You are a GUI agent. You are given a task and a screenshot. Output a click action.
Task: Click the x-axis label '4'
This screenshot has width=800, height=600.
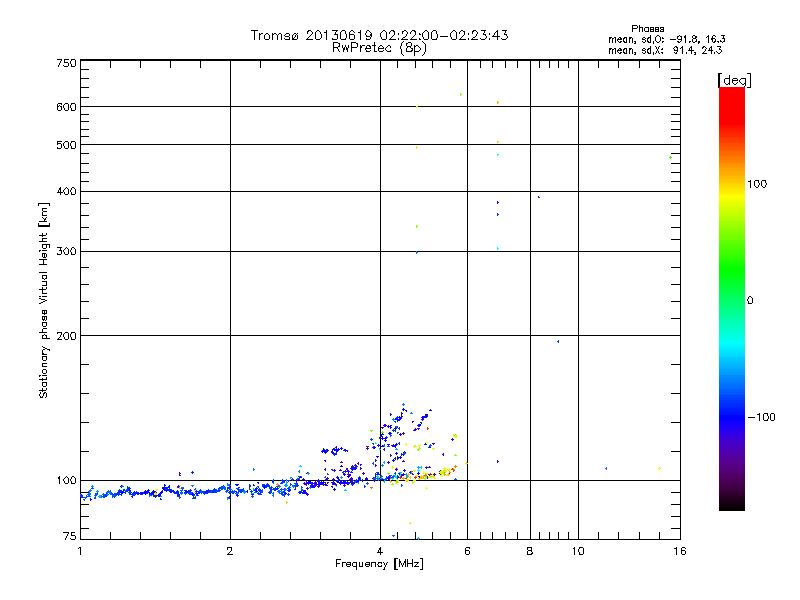[380, 551]
